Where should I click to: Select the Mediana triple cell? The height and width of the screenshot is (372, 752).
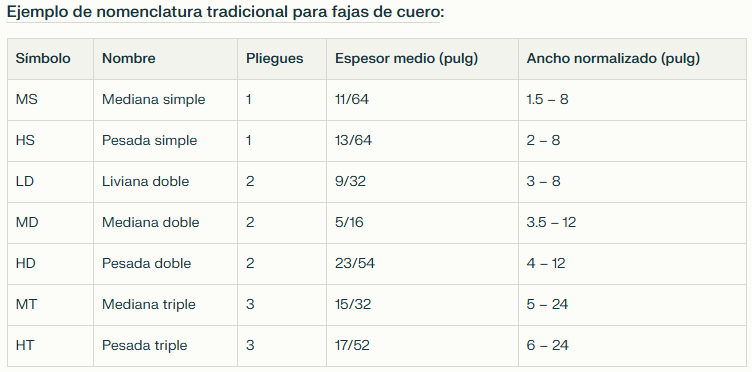click(x=165, y=305)
